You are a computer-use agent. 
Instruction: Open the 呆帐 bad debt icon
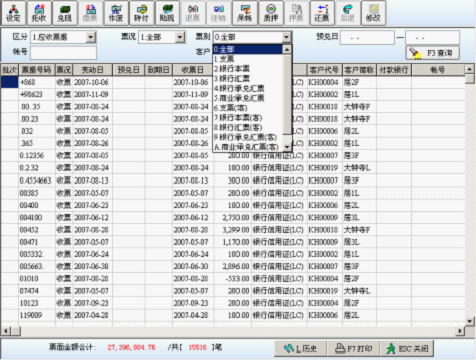pos(245,13)
